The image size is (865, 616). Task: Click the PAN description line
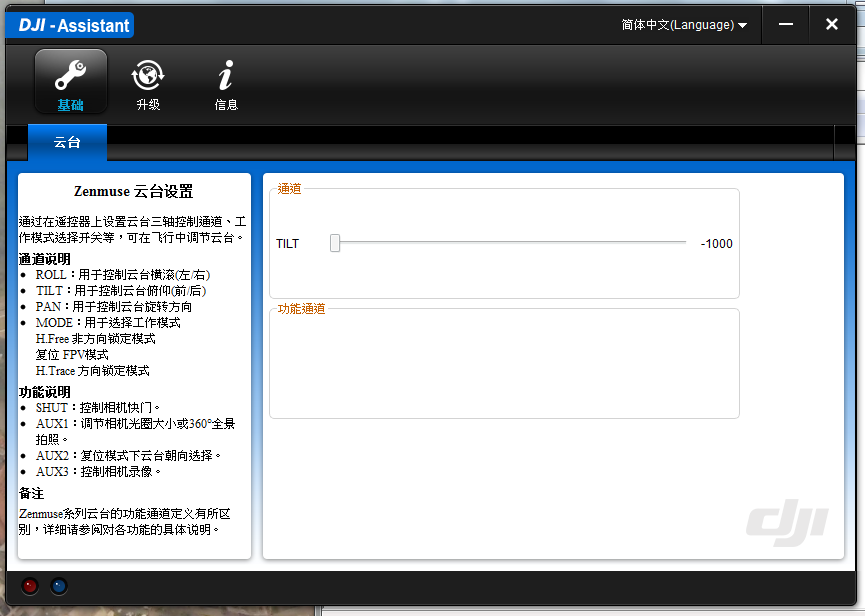point(114,307)
